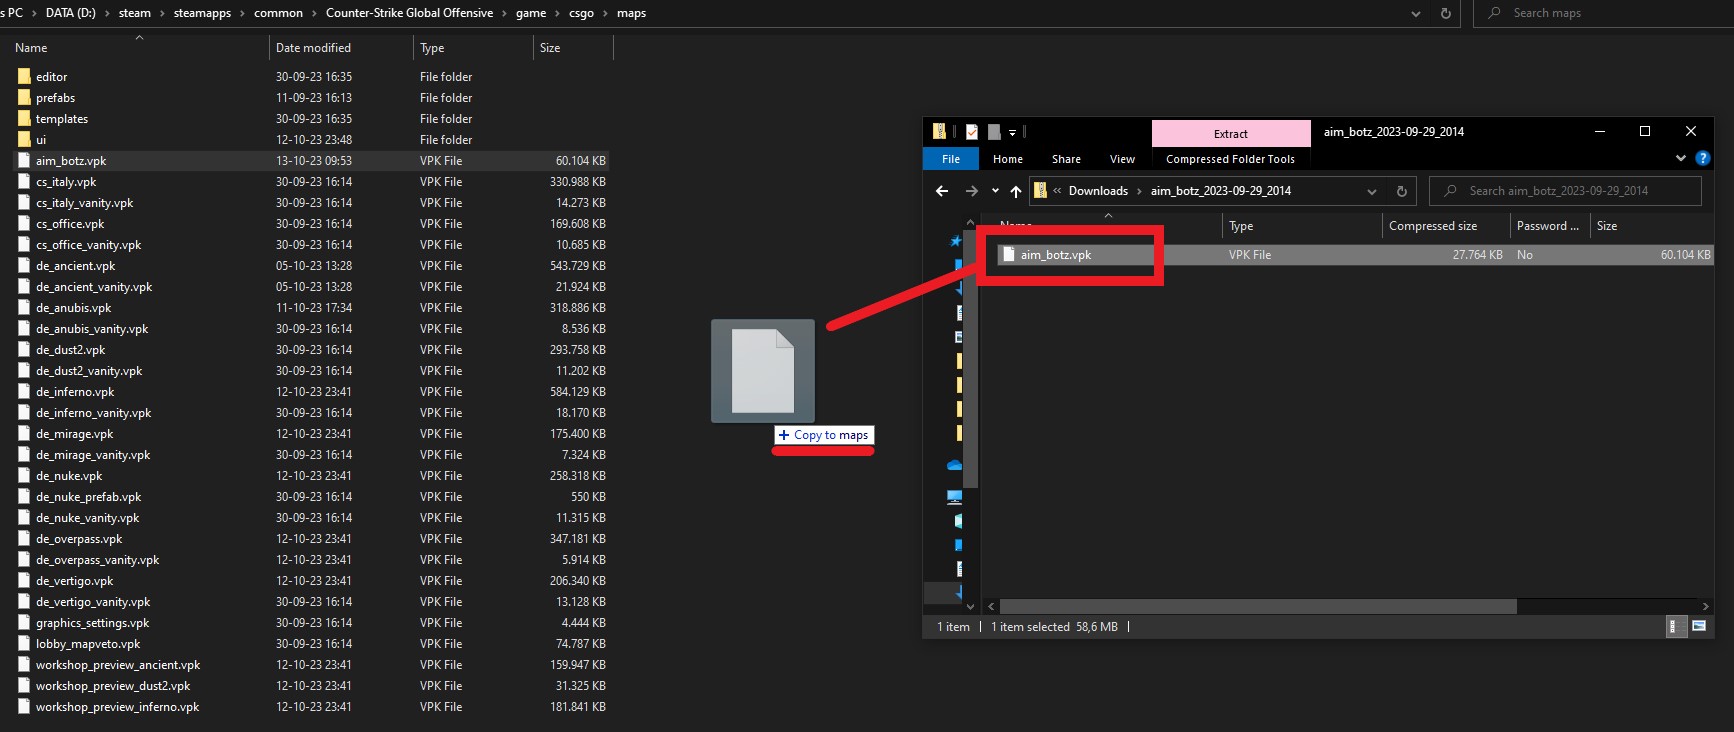Viewport: 1734px width, 732px height.
Task: Click the de_nuke.vpk file icon
Action: click(25, 476)
